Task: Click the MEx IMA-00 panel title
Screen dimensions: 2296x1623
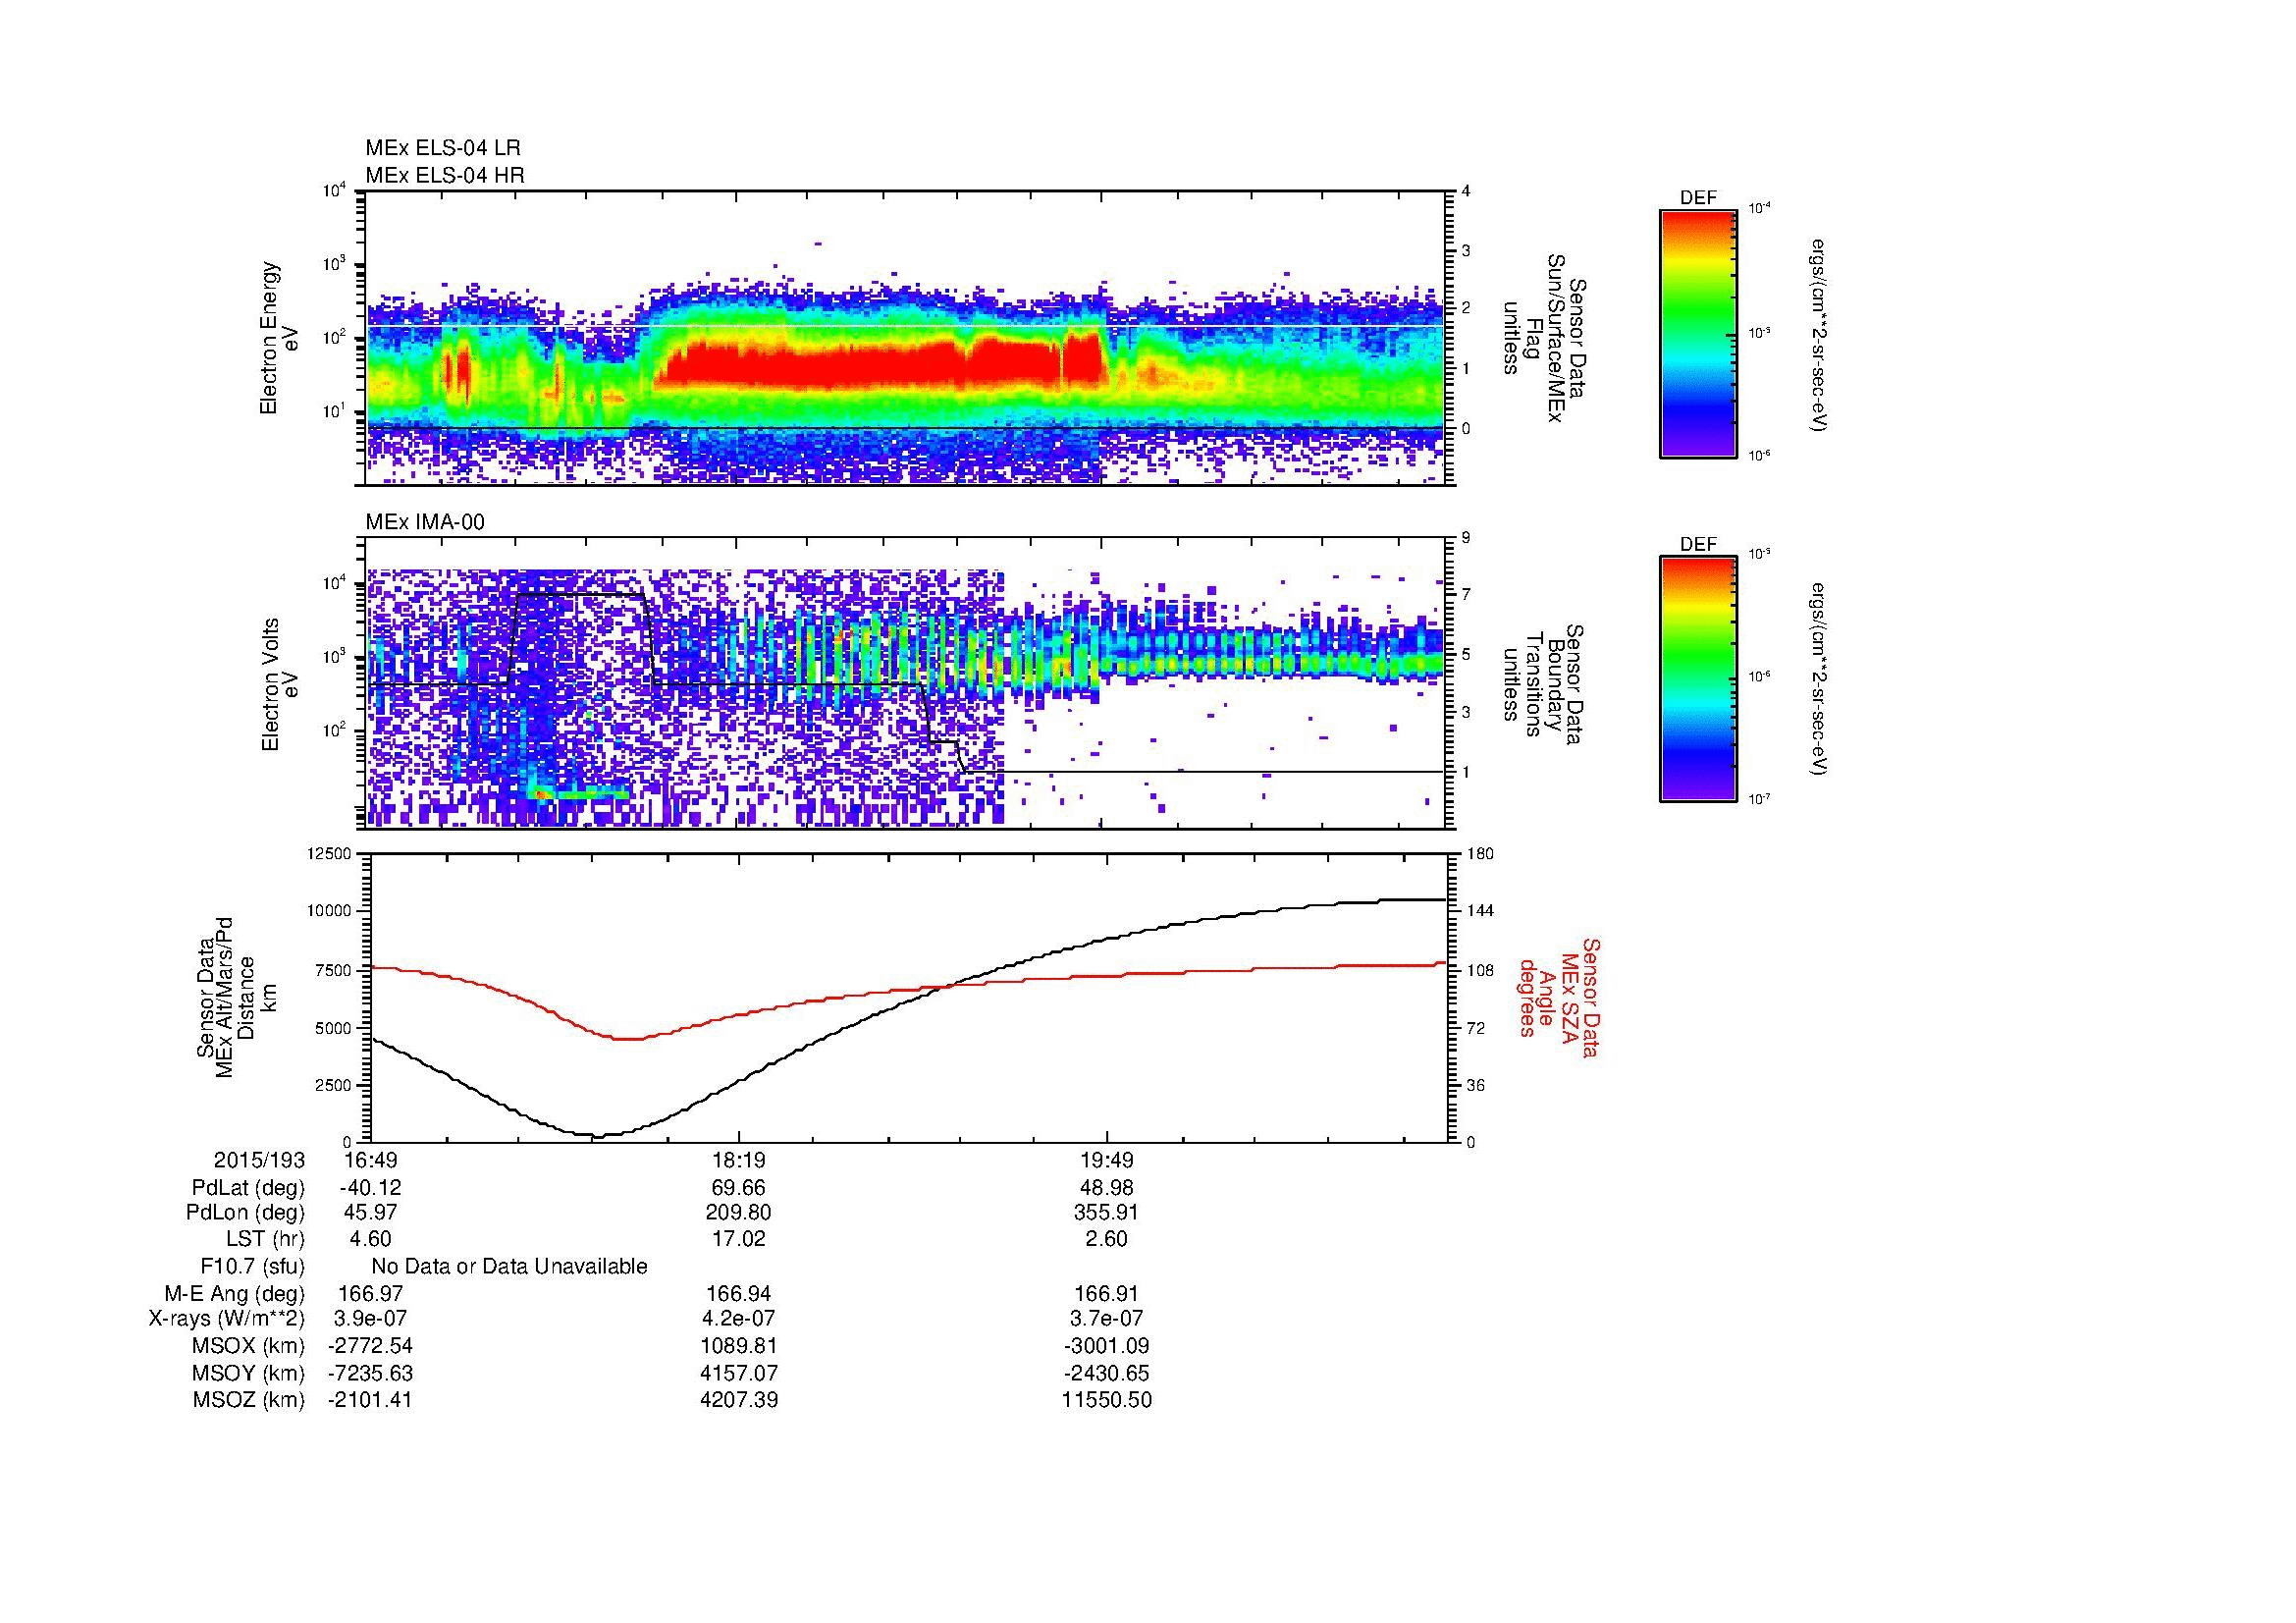Action: (425, 522)
